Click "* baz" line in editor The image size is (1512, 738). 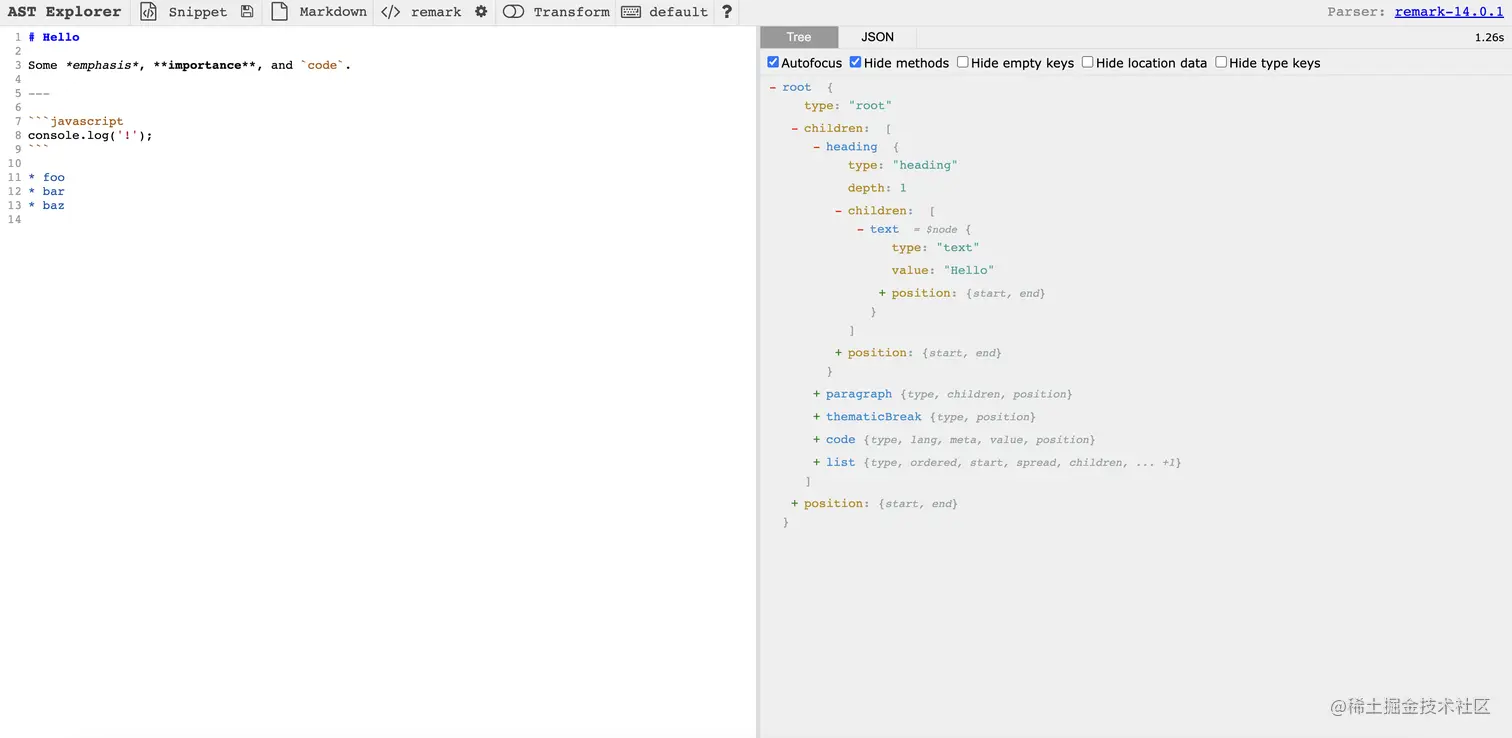click(x=47, y=205)
